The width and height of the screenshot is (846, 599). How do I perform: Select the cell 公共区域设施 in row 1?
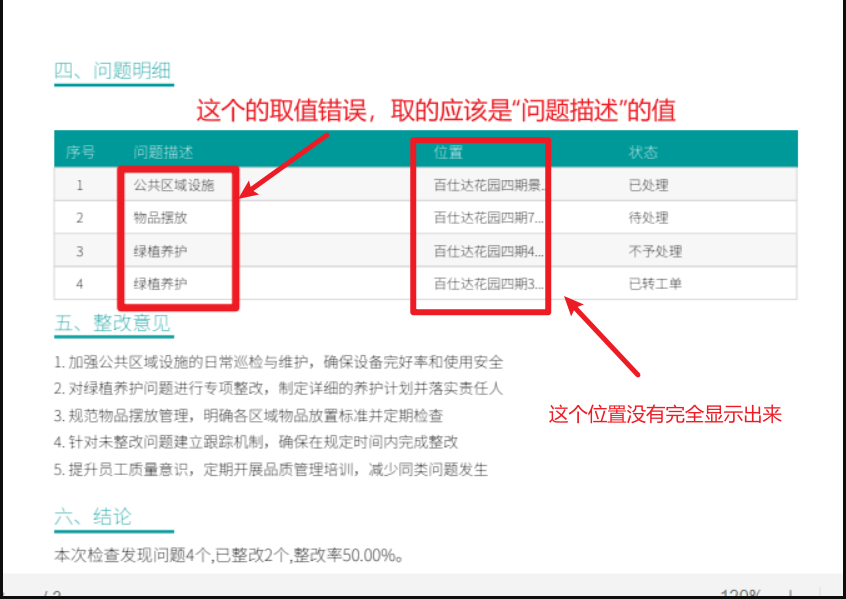pyautogui.click(x=175, y=184)
